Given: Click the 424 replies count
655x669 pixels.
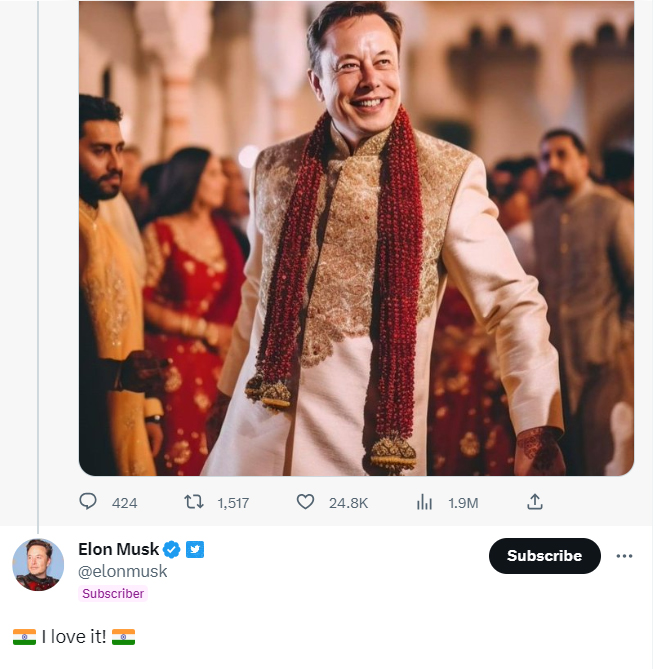Looking at the screenshot, I should click(x=124, y=503).
